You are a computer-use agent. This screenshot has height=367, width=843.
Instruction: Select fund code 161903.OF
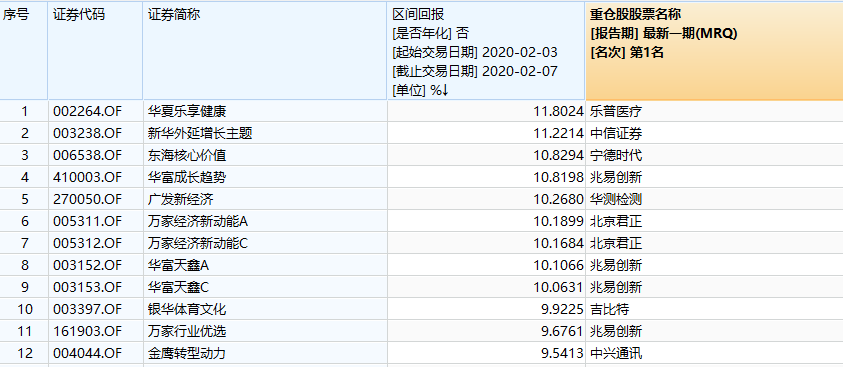(88, 331)
